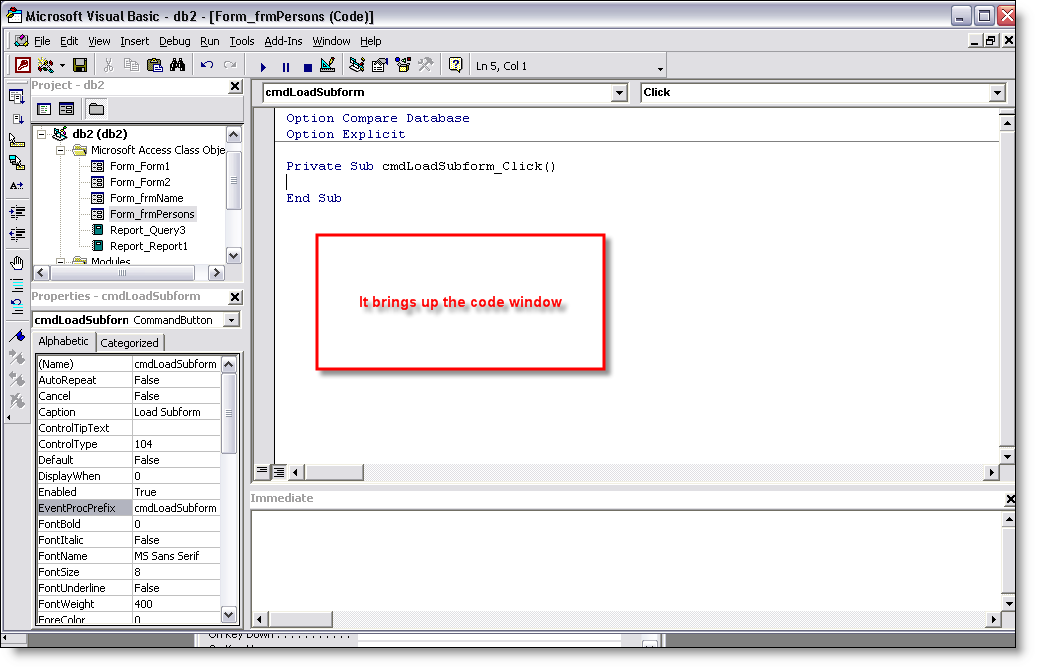The height and width of the screenshot is (669, 1037).
Task: Open the cmdLoadSubform object dropdown in code window
Action: coord(619,93)
